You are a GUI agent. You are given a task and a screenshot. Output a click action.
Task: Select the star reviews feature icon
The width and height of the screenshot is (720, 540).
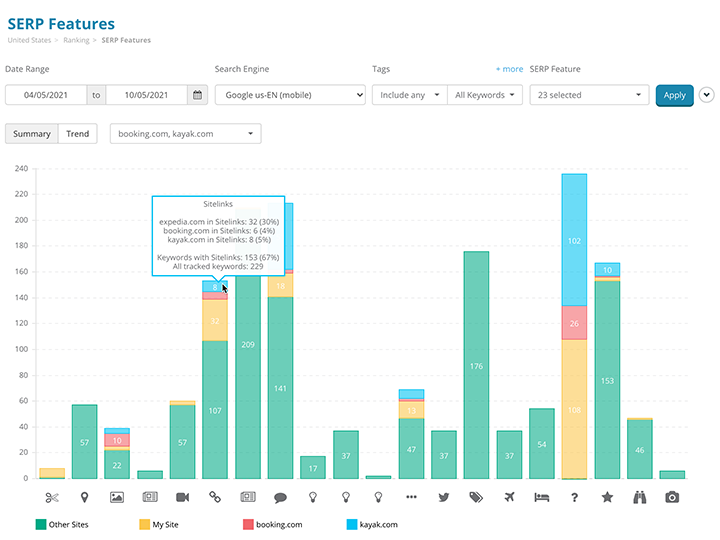tap(607, 497)
